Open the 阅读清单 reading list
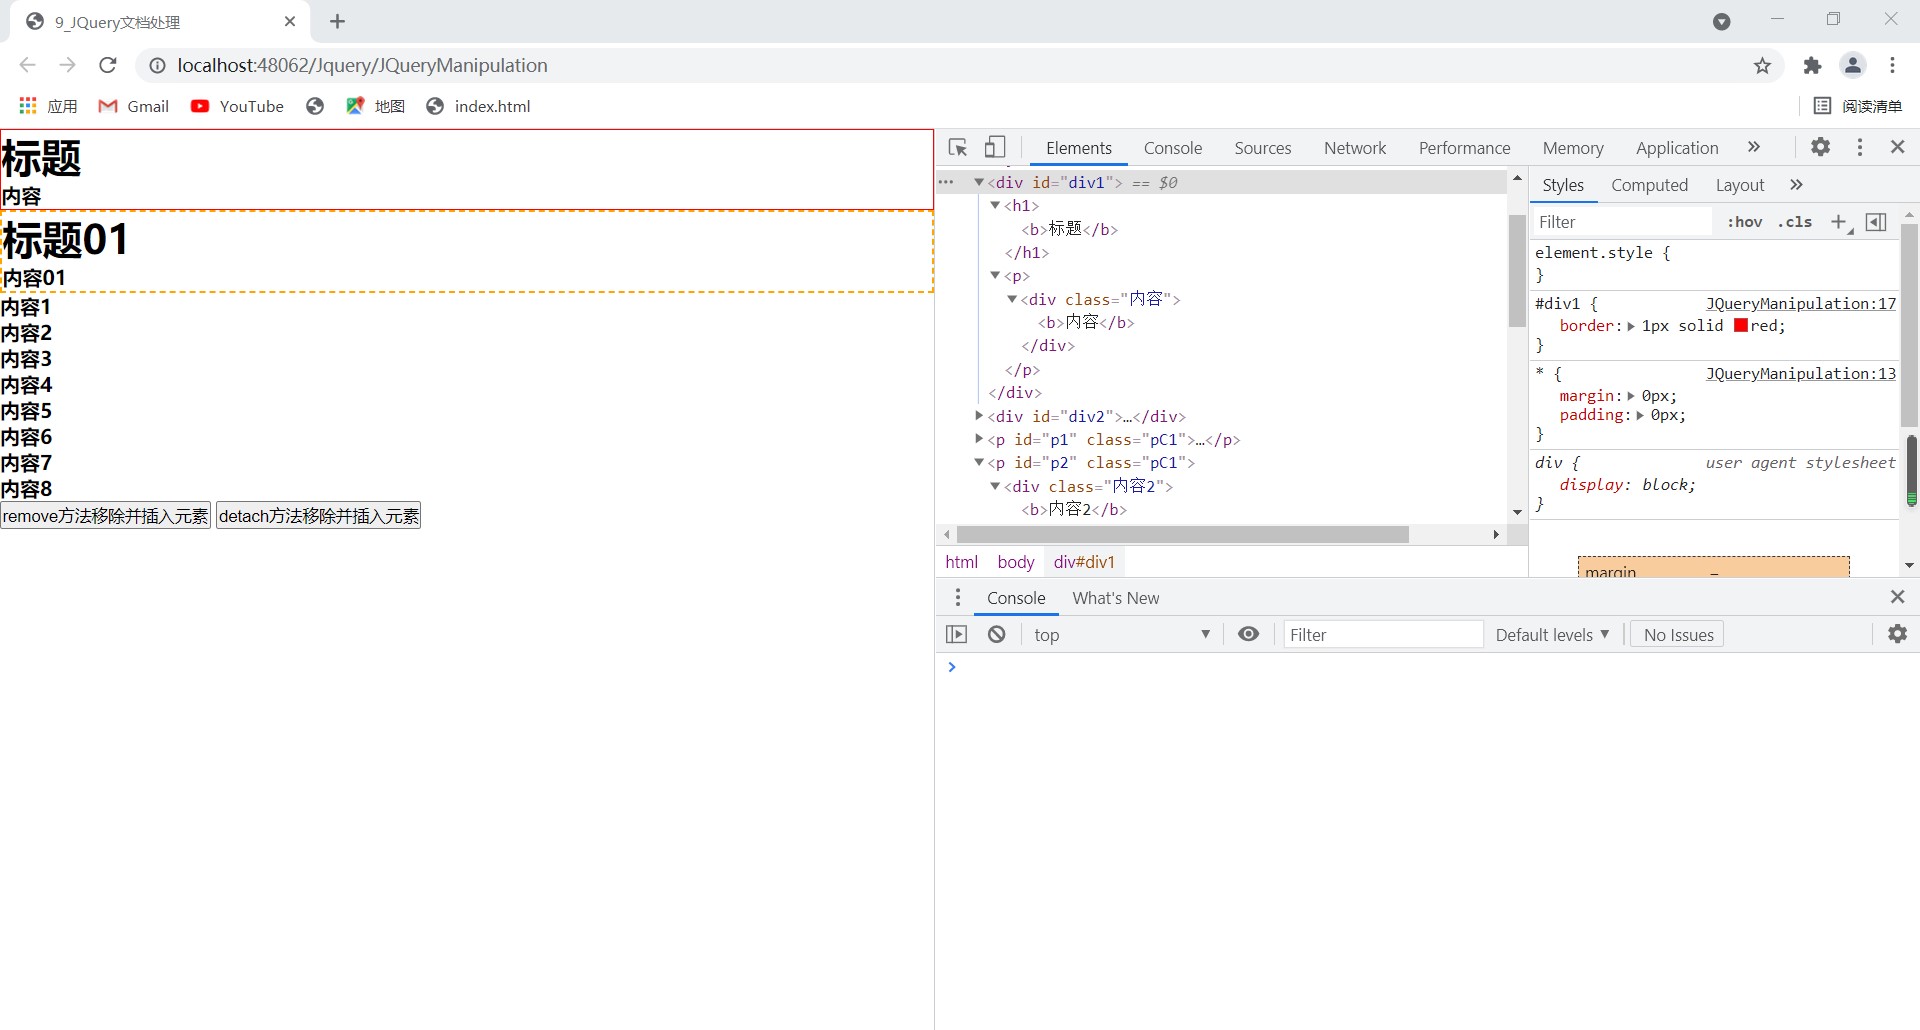 pos(1858,106)
